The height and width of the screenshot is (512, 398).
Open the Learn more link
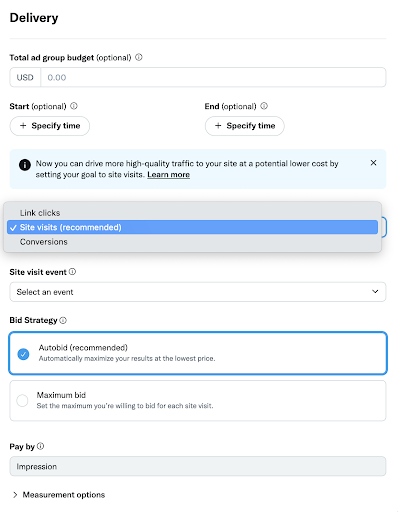pyautogui.click(x=168, y=175)
